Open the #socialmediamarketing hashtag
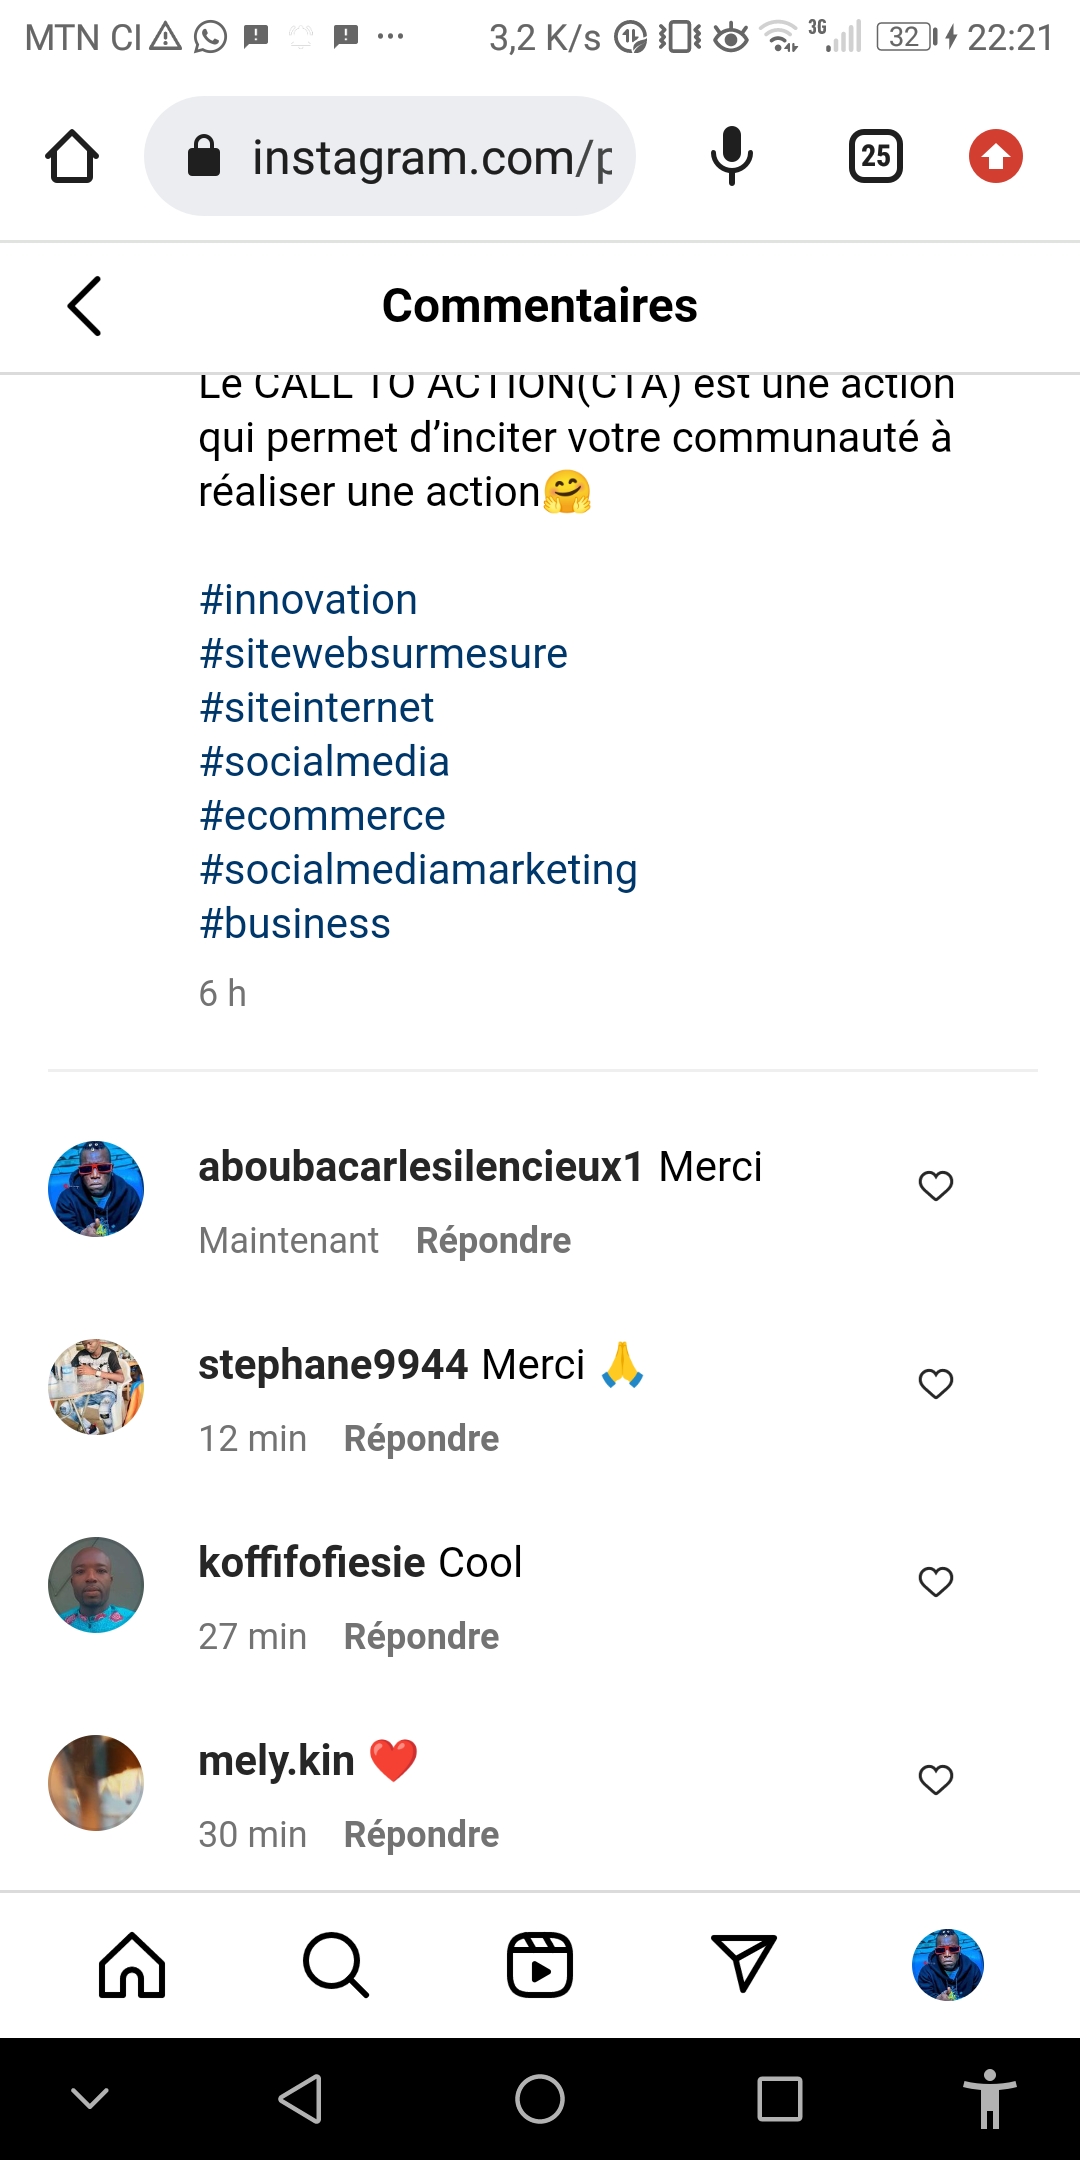1080x2160 pixels. [x=418, y=870]
